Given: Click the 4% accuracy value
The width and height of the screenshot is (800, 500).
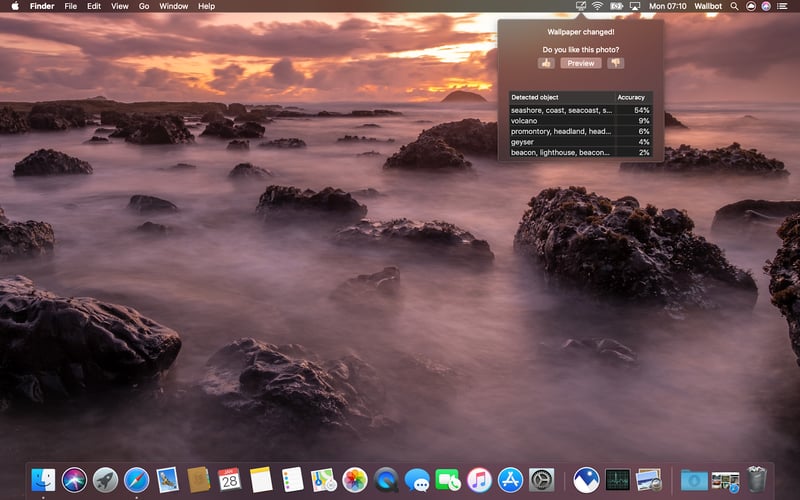Looking at the screenshot, I should [644, 142].
